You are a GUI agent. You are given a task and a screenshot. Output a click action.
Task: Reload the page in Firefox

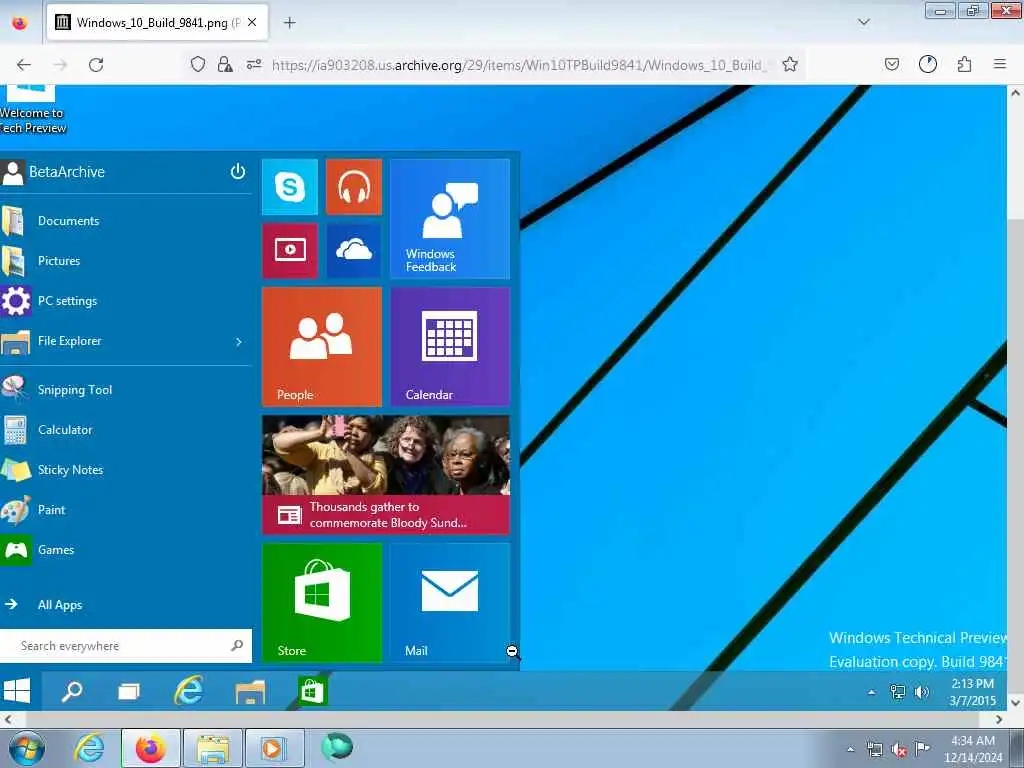[x=96, y=65]
